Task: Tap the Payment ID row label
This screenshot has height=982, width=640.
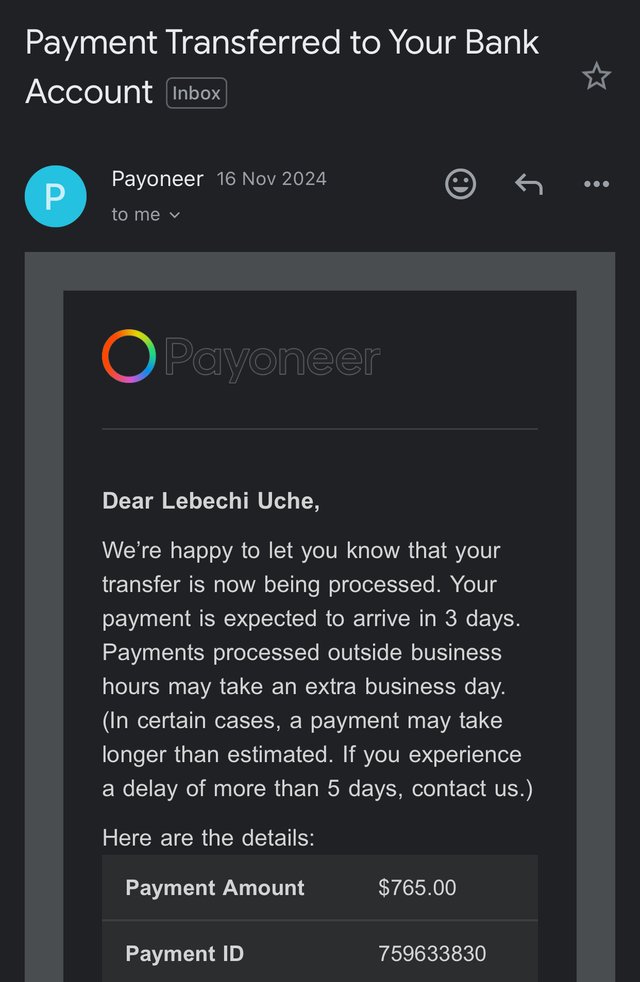Action: point(185,954)
